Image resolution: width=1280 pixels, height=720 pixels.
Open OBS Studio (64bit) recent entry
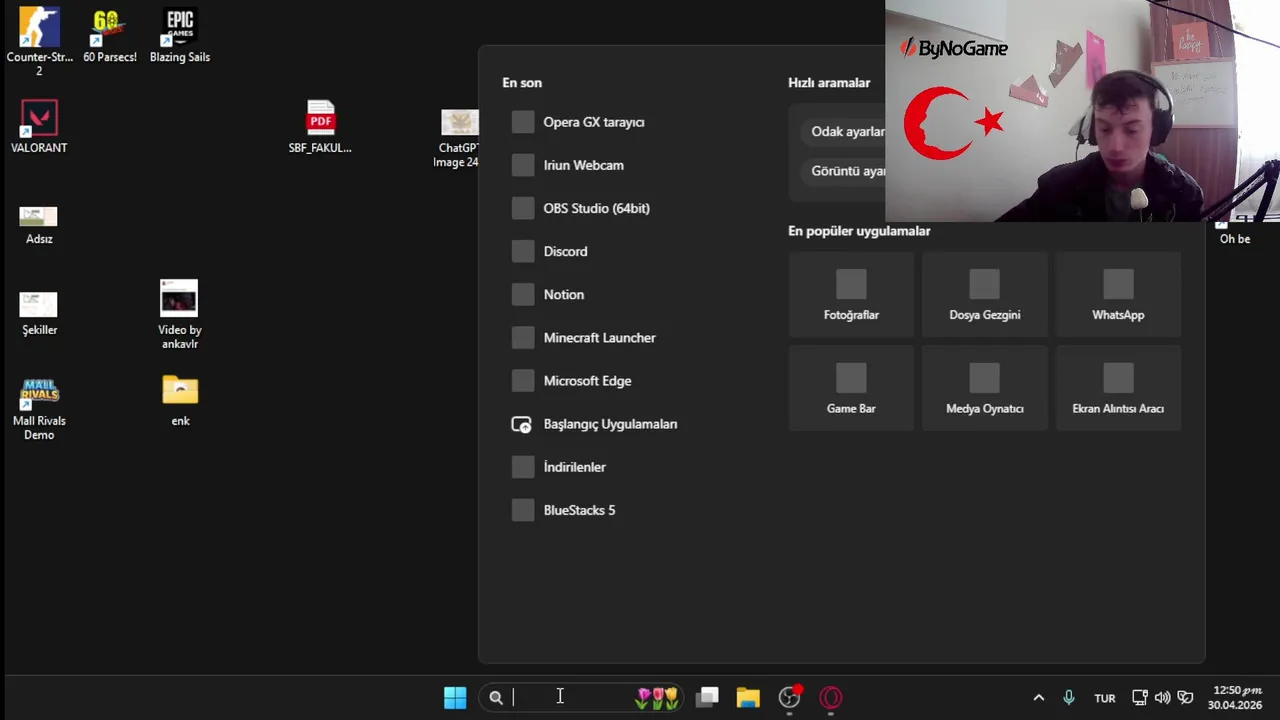point(628,208)
